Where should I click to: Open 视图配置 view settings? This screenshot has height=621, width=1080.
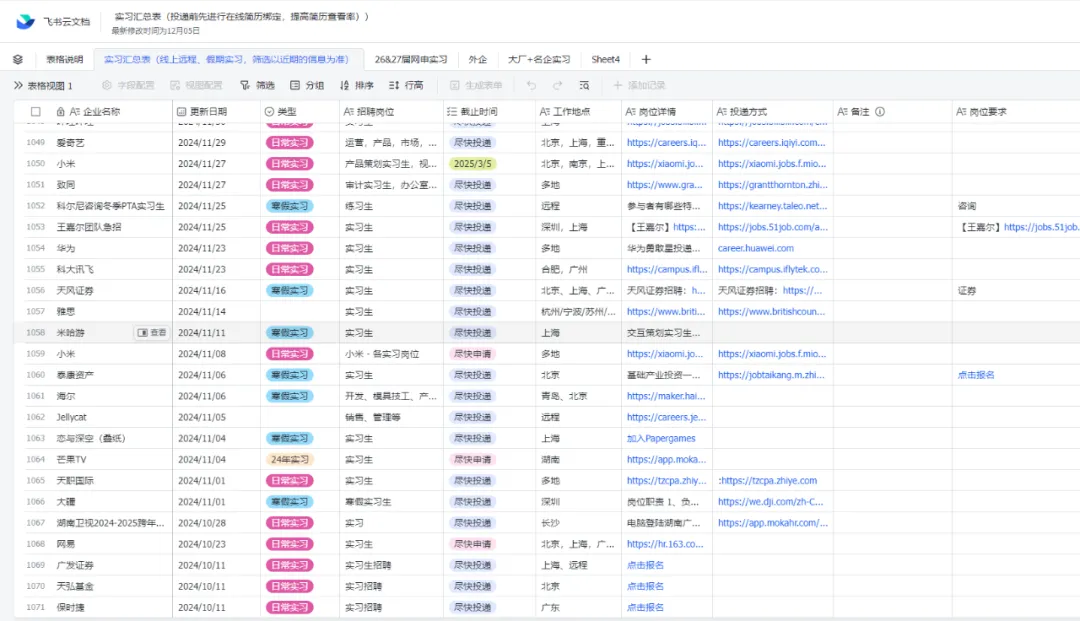[x=196, y=85]
